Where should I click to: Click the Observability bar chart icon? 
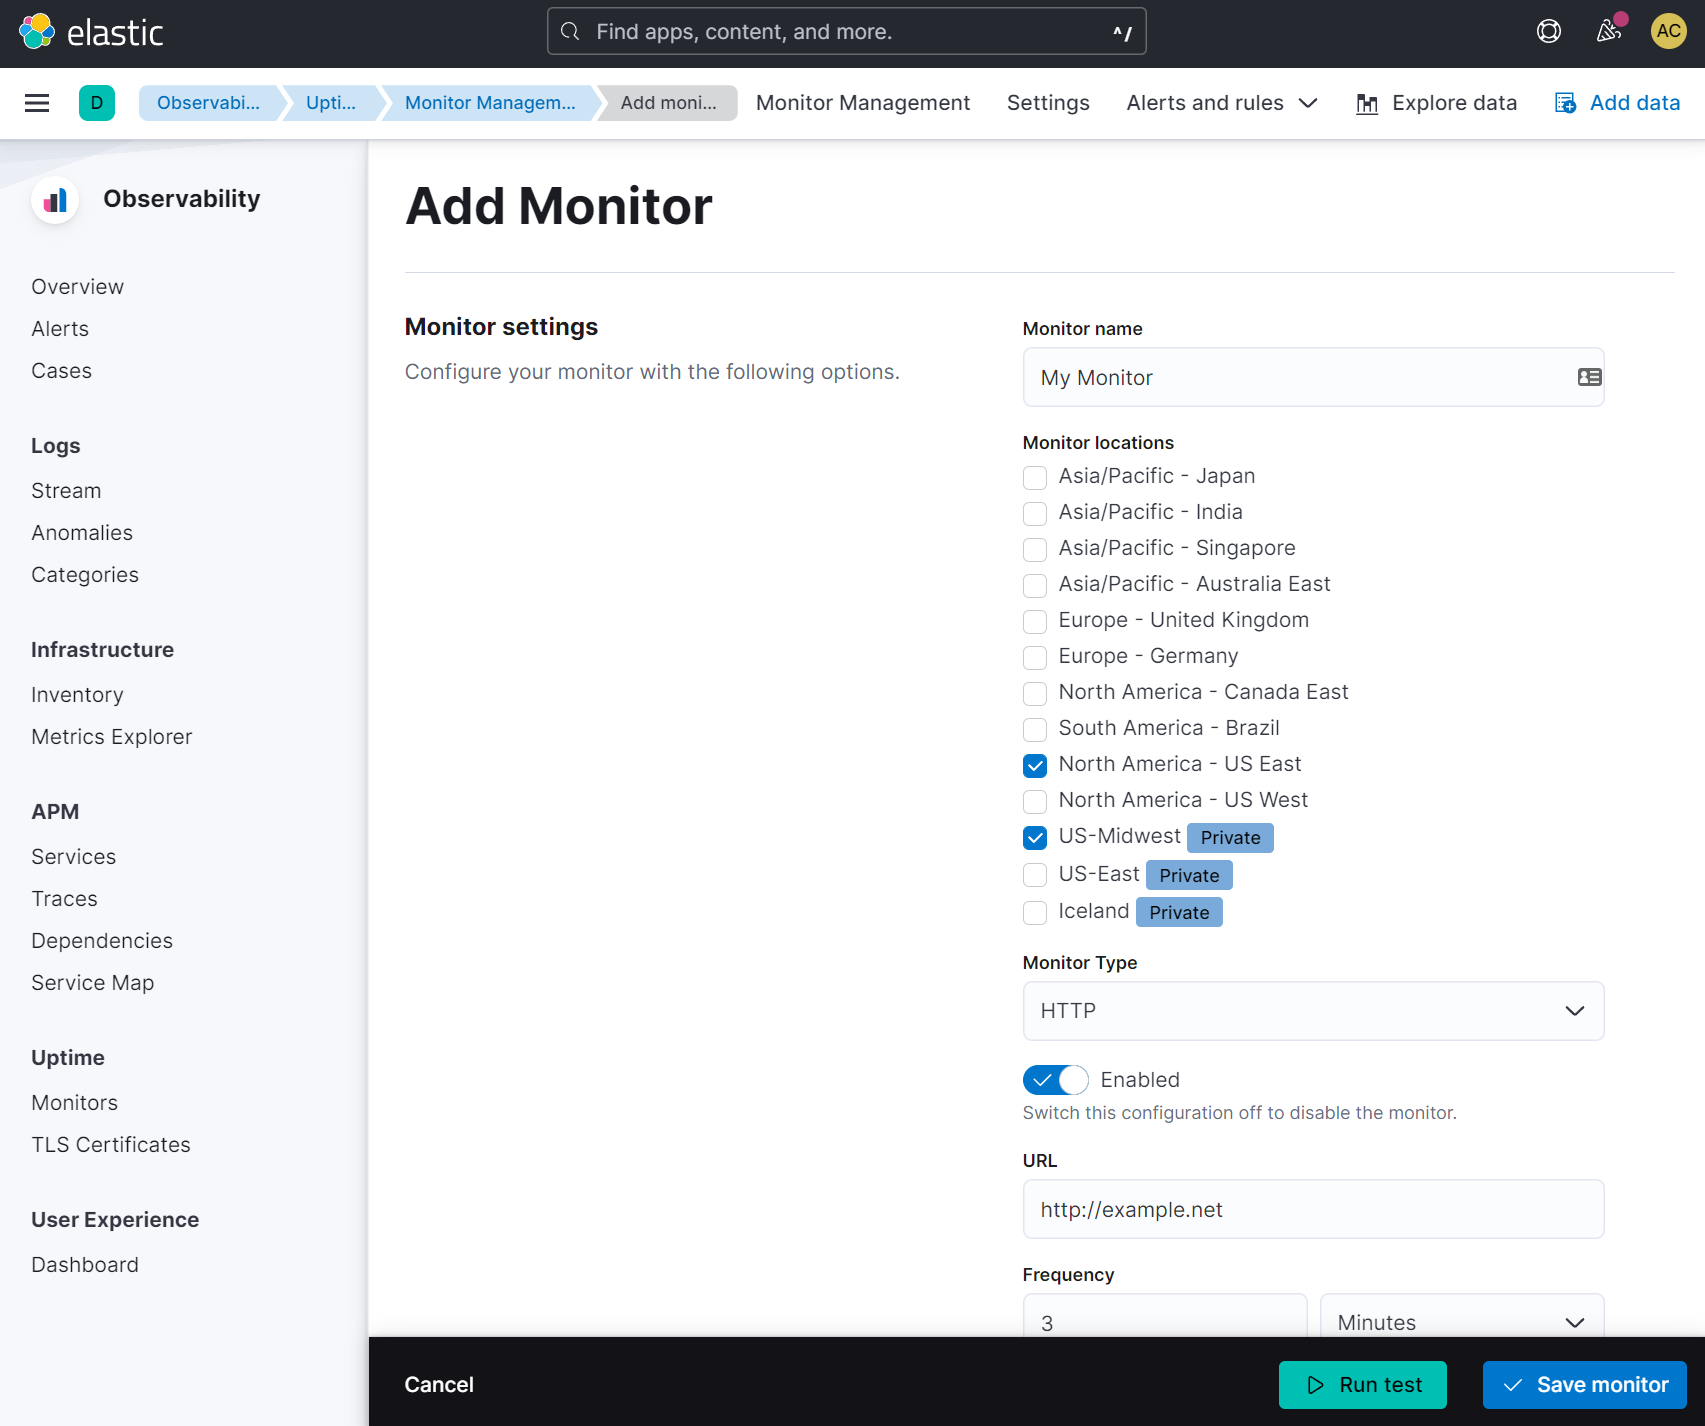pos(56,200)
